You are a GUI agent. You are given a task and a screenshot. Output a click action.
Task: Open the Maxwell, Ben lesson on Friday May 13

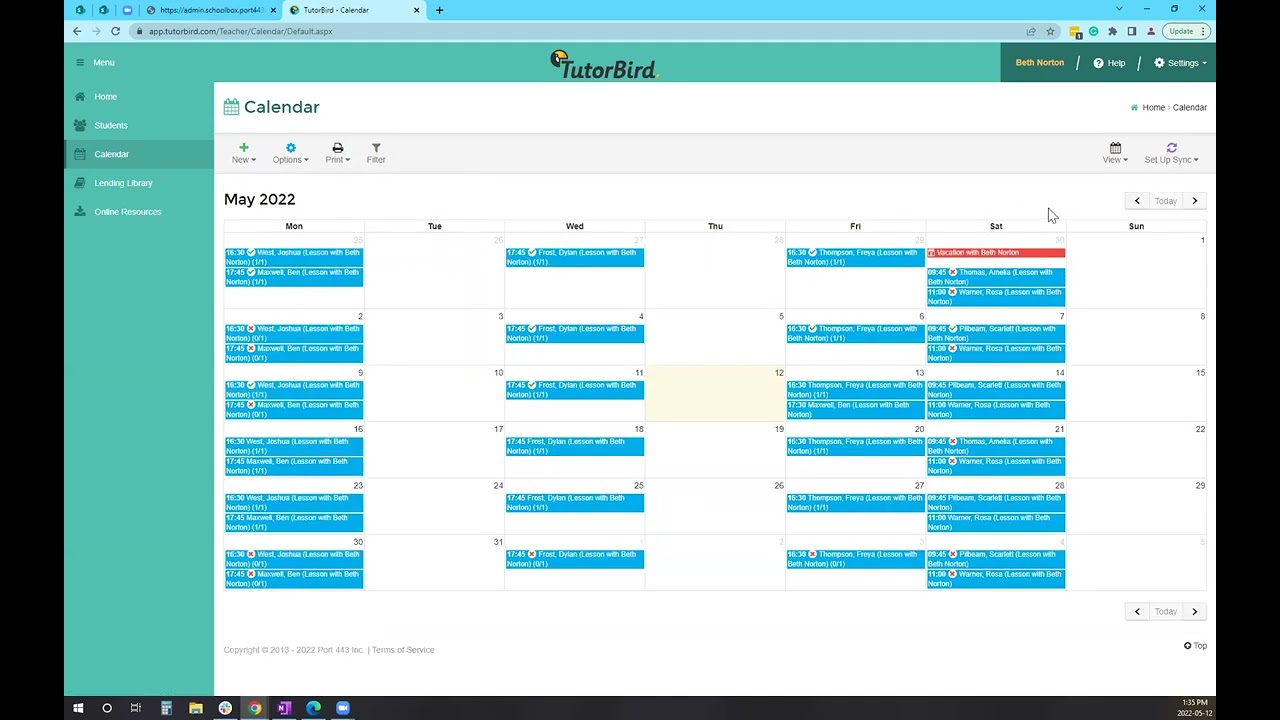click(x=856, y=410)
